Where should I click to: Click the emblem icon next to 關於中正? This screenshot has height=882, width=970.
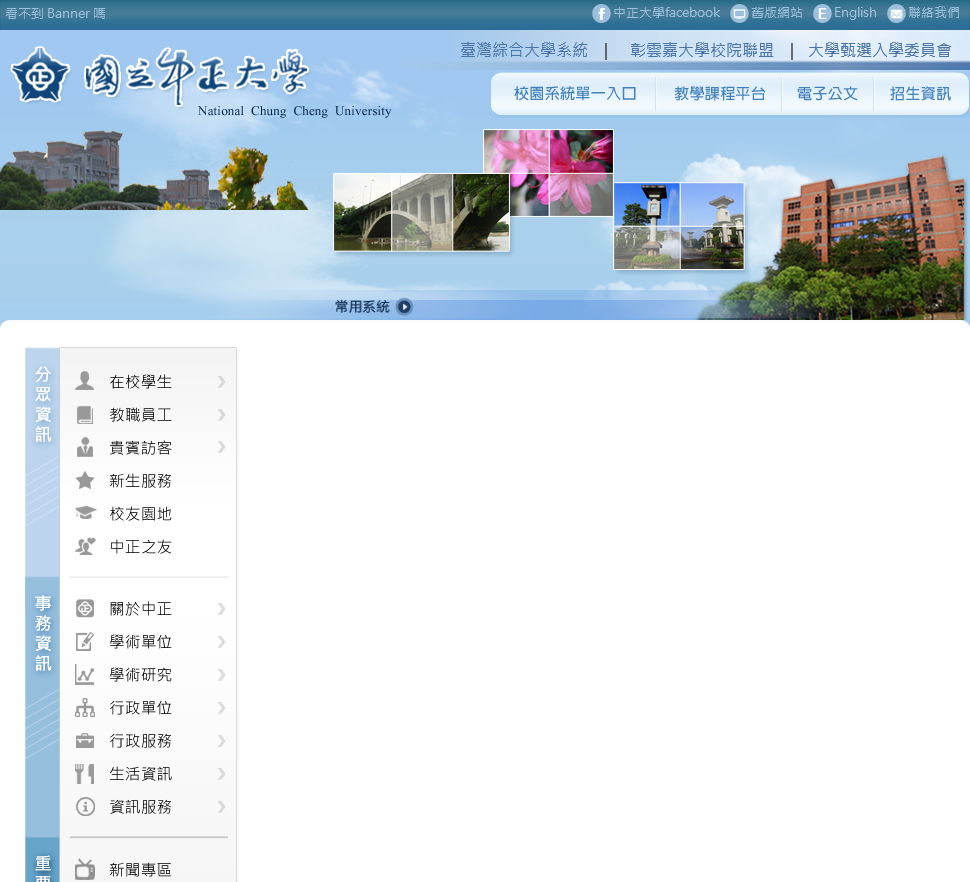pos(85,609)
